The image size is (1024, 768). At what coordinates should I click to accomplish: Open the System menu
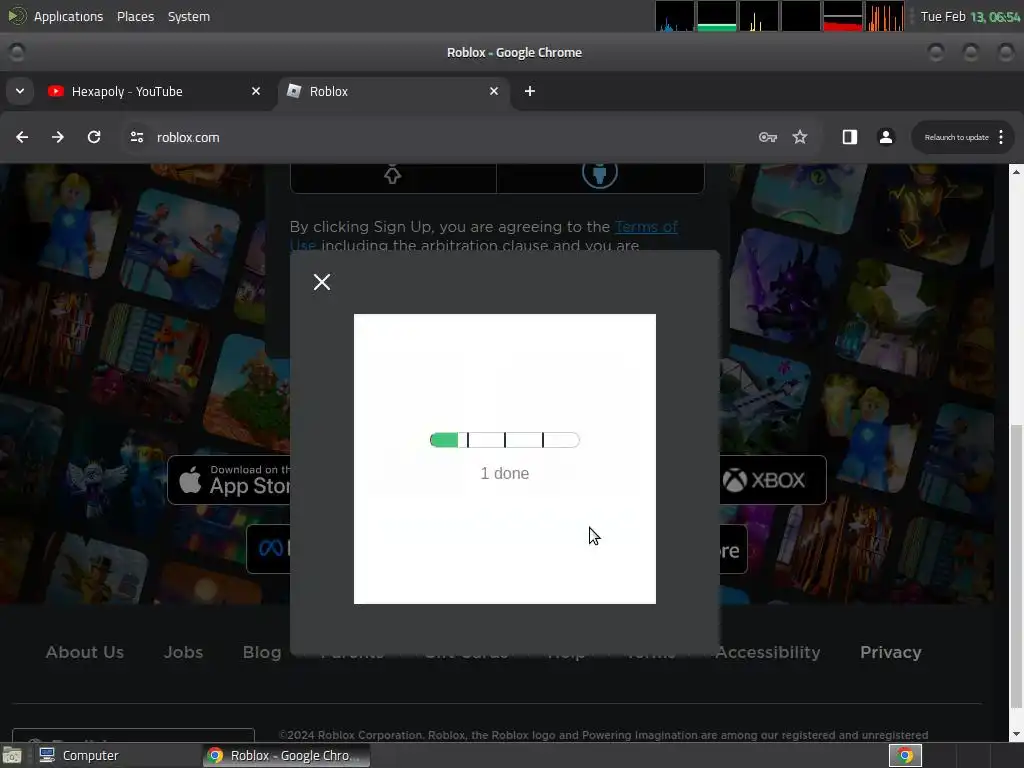189,16
